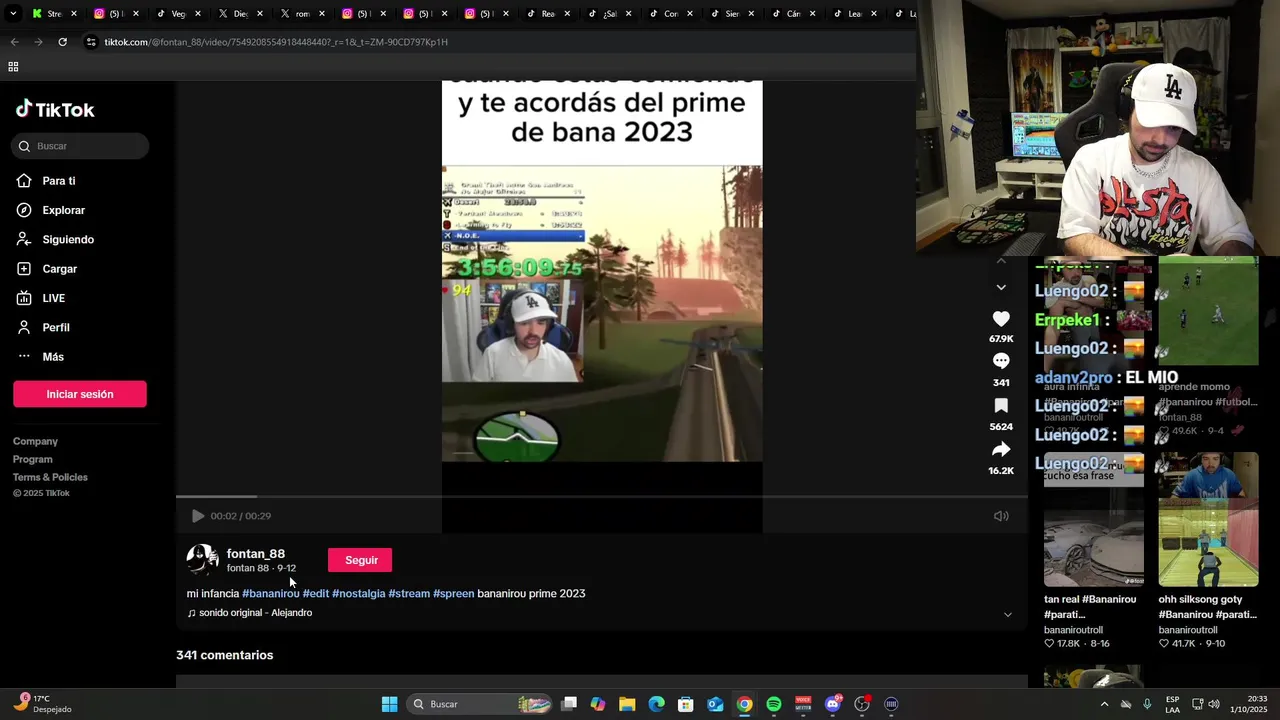The image size is (1280, 720).
Task: Seek on the video progress bar
Action: tap(602, 496)
